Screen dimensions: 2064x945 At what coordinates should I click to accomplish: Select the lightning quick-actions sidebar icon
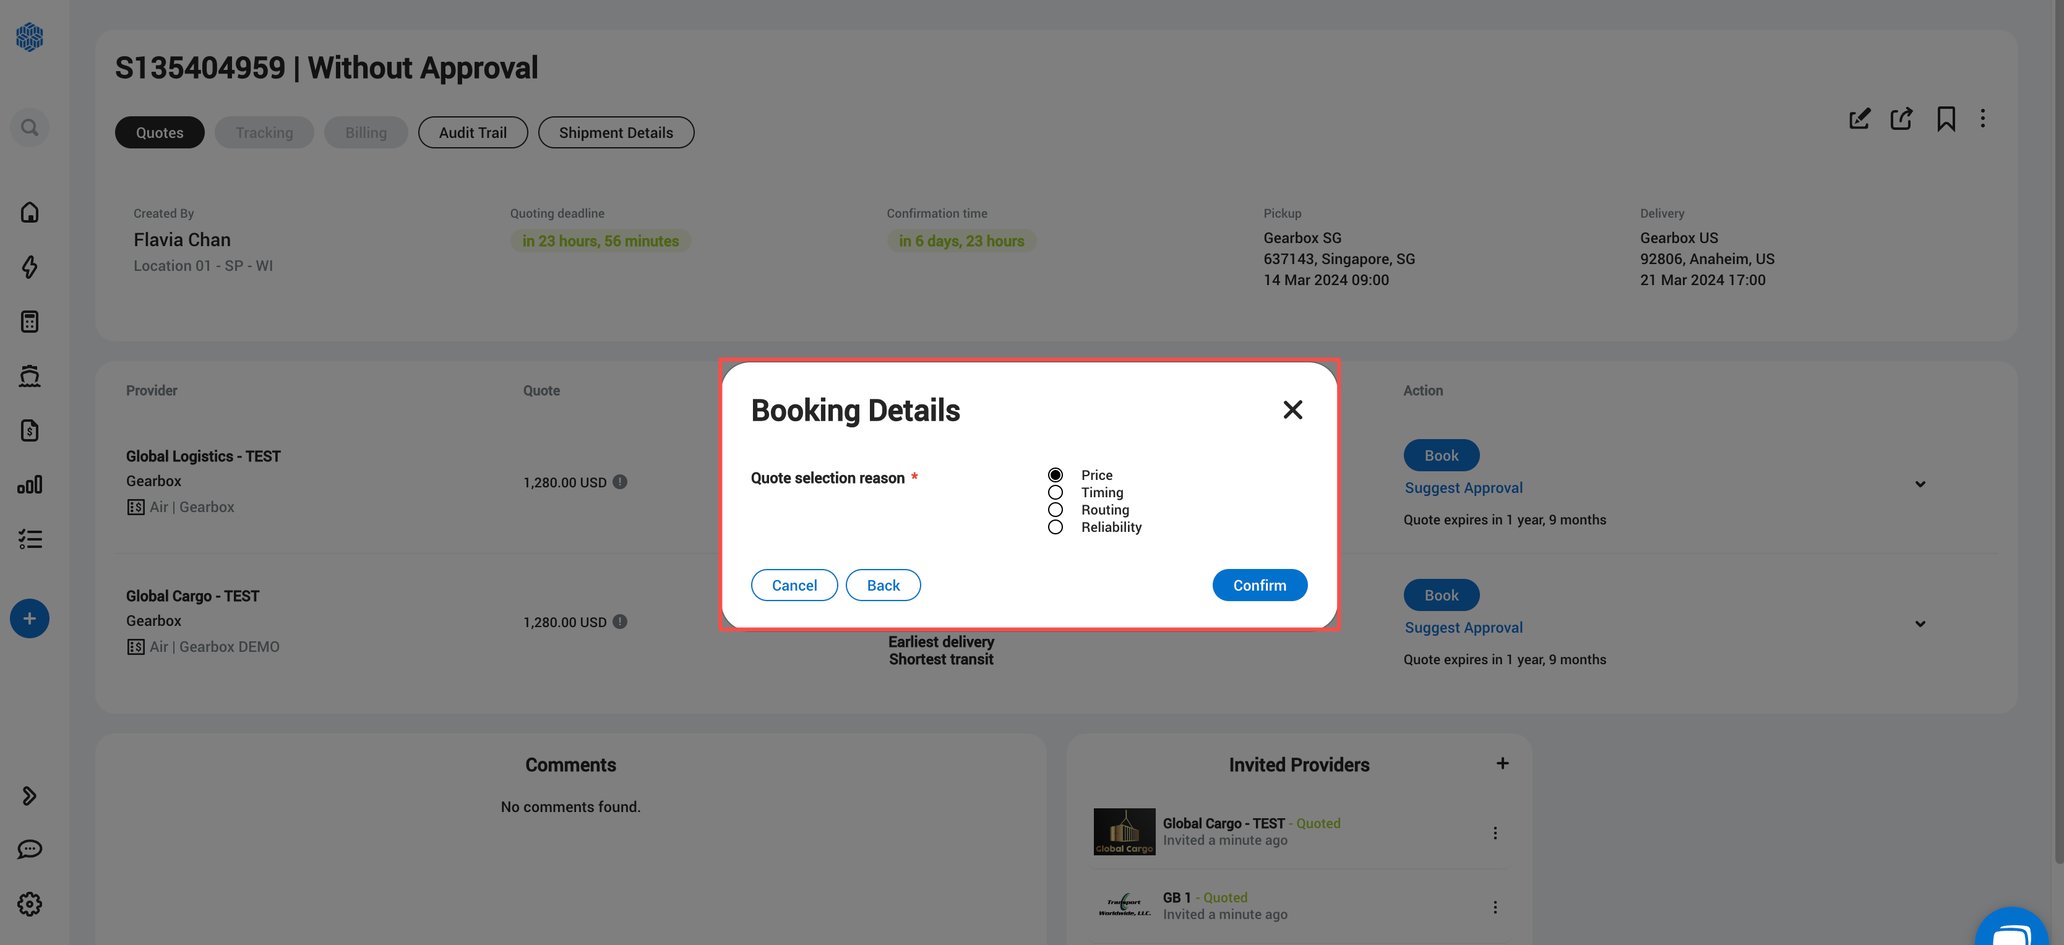(29, 268)
